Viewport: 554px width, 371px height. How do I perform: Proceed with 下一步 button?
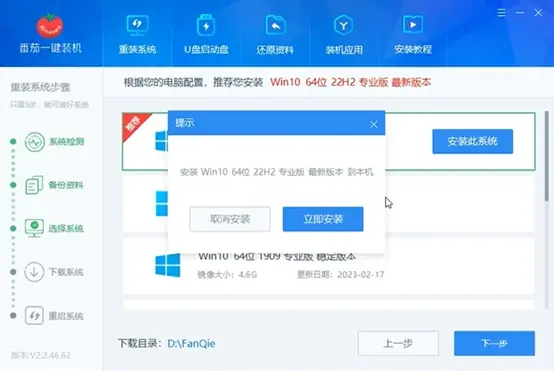coord(494,343)
